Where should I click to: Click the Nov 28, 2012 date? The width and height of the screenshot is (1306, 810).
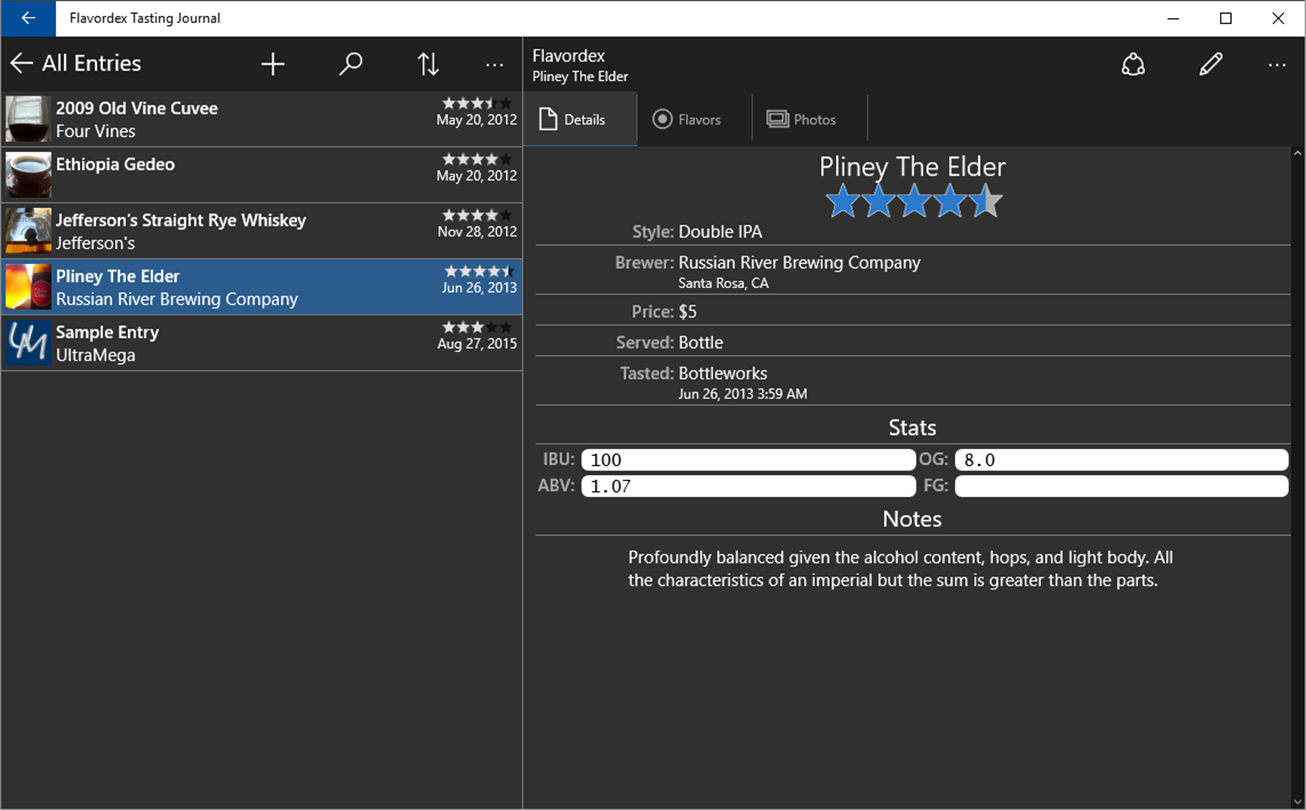pos(477,232)
